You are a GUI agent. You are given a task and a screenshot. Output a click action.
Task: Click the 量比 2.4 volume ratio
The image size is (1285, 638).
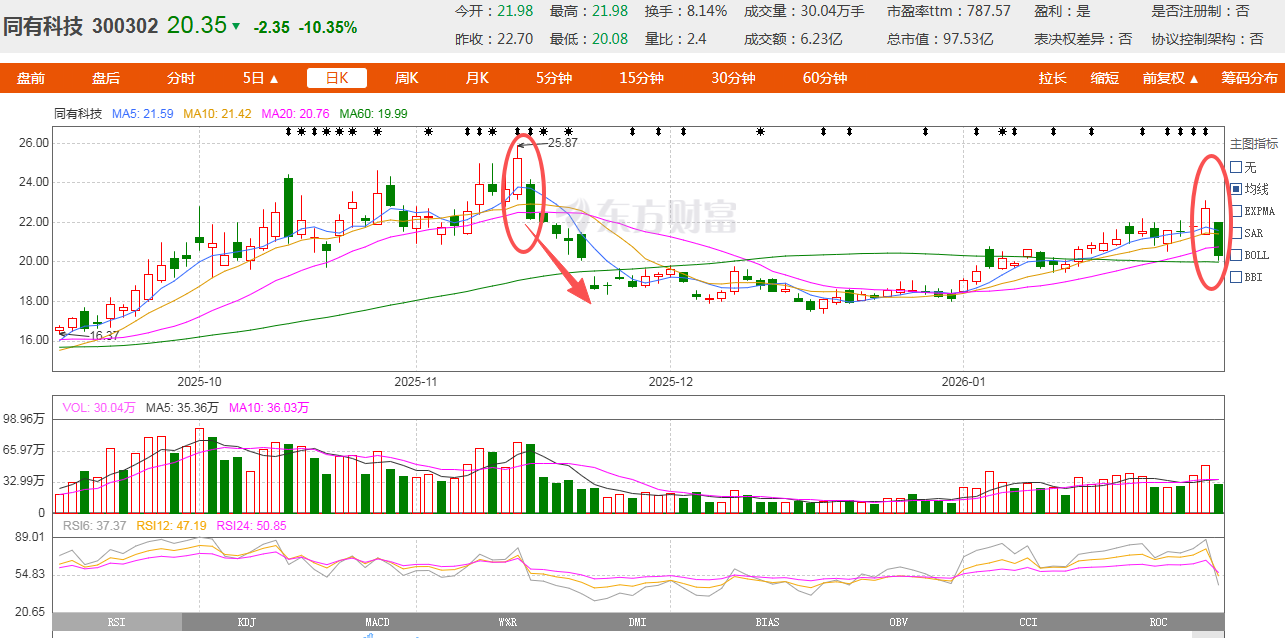point(675,39)
